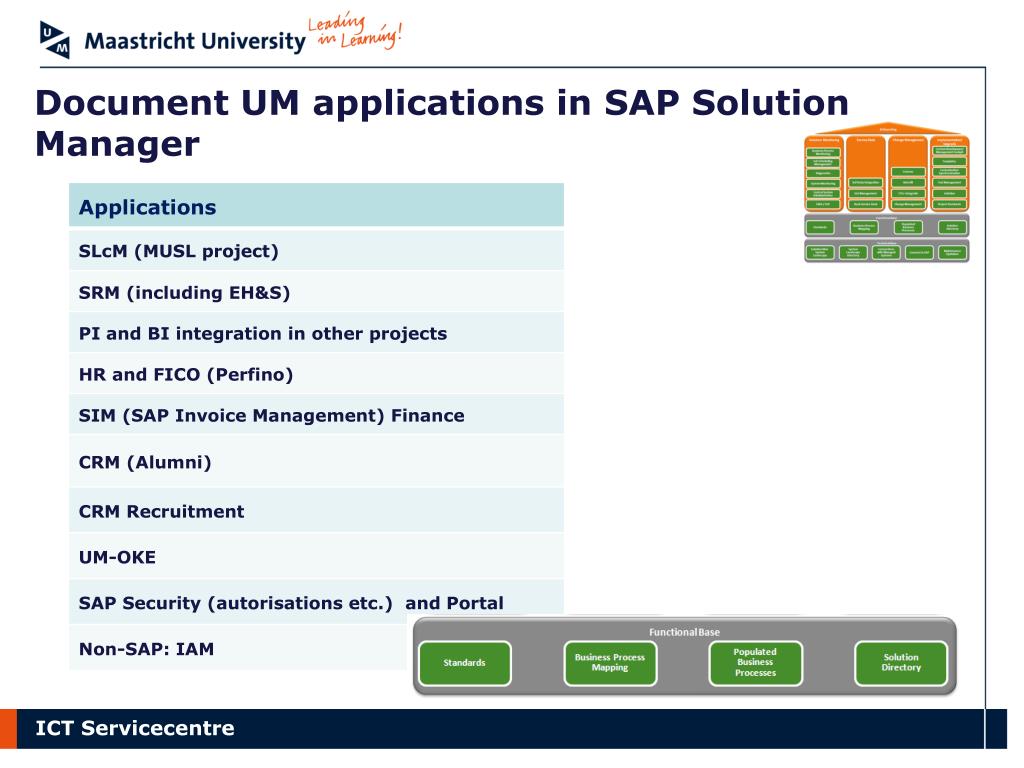Select the 'CRM (Alumni)' row
This screenshot has width=1024, height=768.
pos(316,462)
